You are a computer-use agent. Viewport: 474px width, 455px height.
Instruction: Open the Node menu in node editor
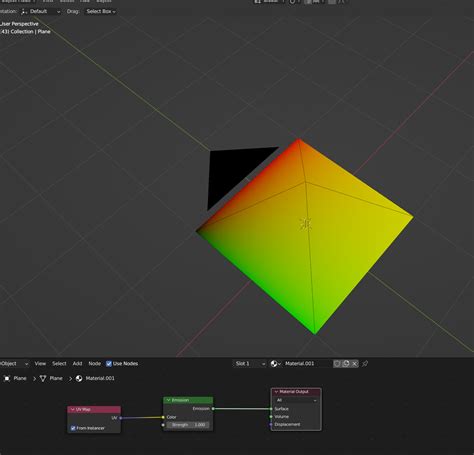pos(95,363)
